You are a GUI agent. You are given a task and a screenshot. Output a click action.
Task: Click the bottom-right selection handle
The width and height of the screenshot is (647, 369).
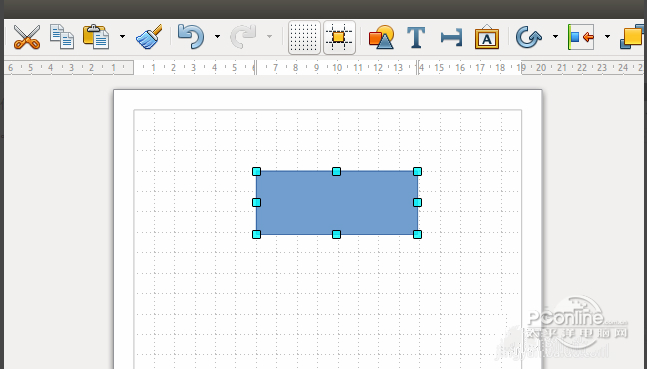coord(417,234)
